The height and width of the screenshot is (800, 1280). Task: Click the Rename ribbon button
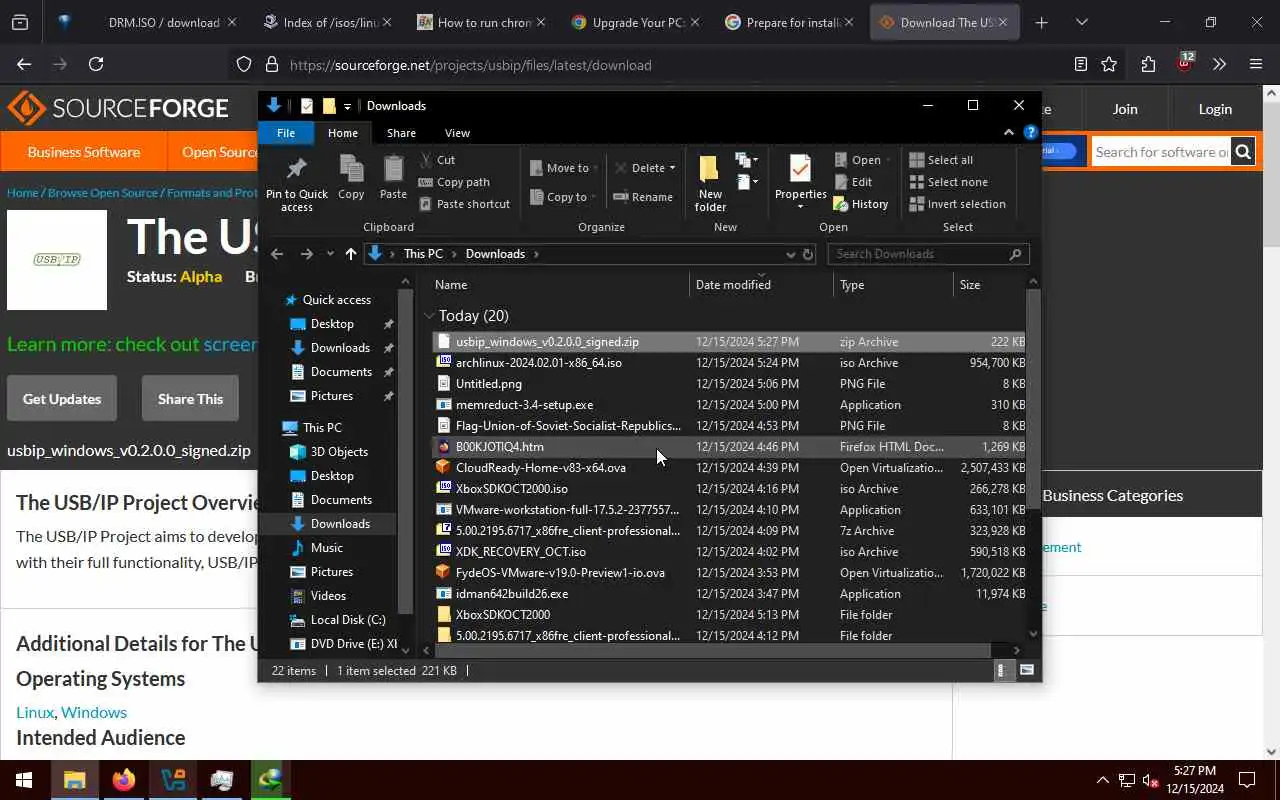click(644, 197)
